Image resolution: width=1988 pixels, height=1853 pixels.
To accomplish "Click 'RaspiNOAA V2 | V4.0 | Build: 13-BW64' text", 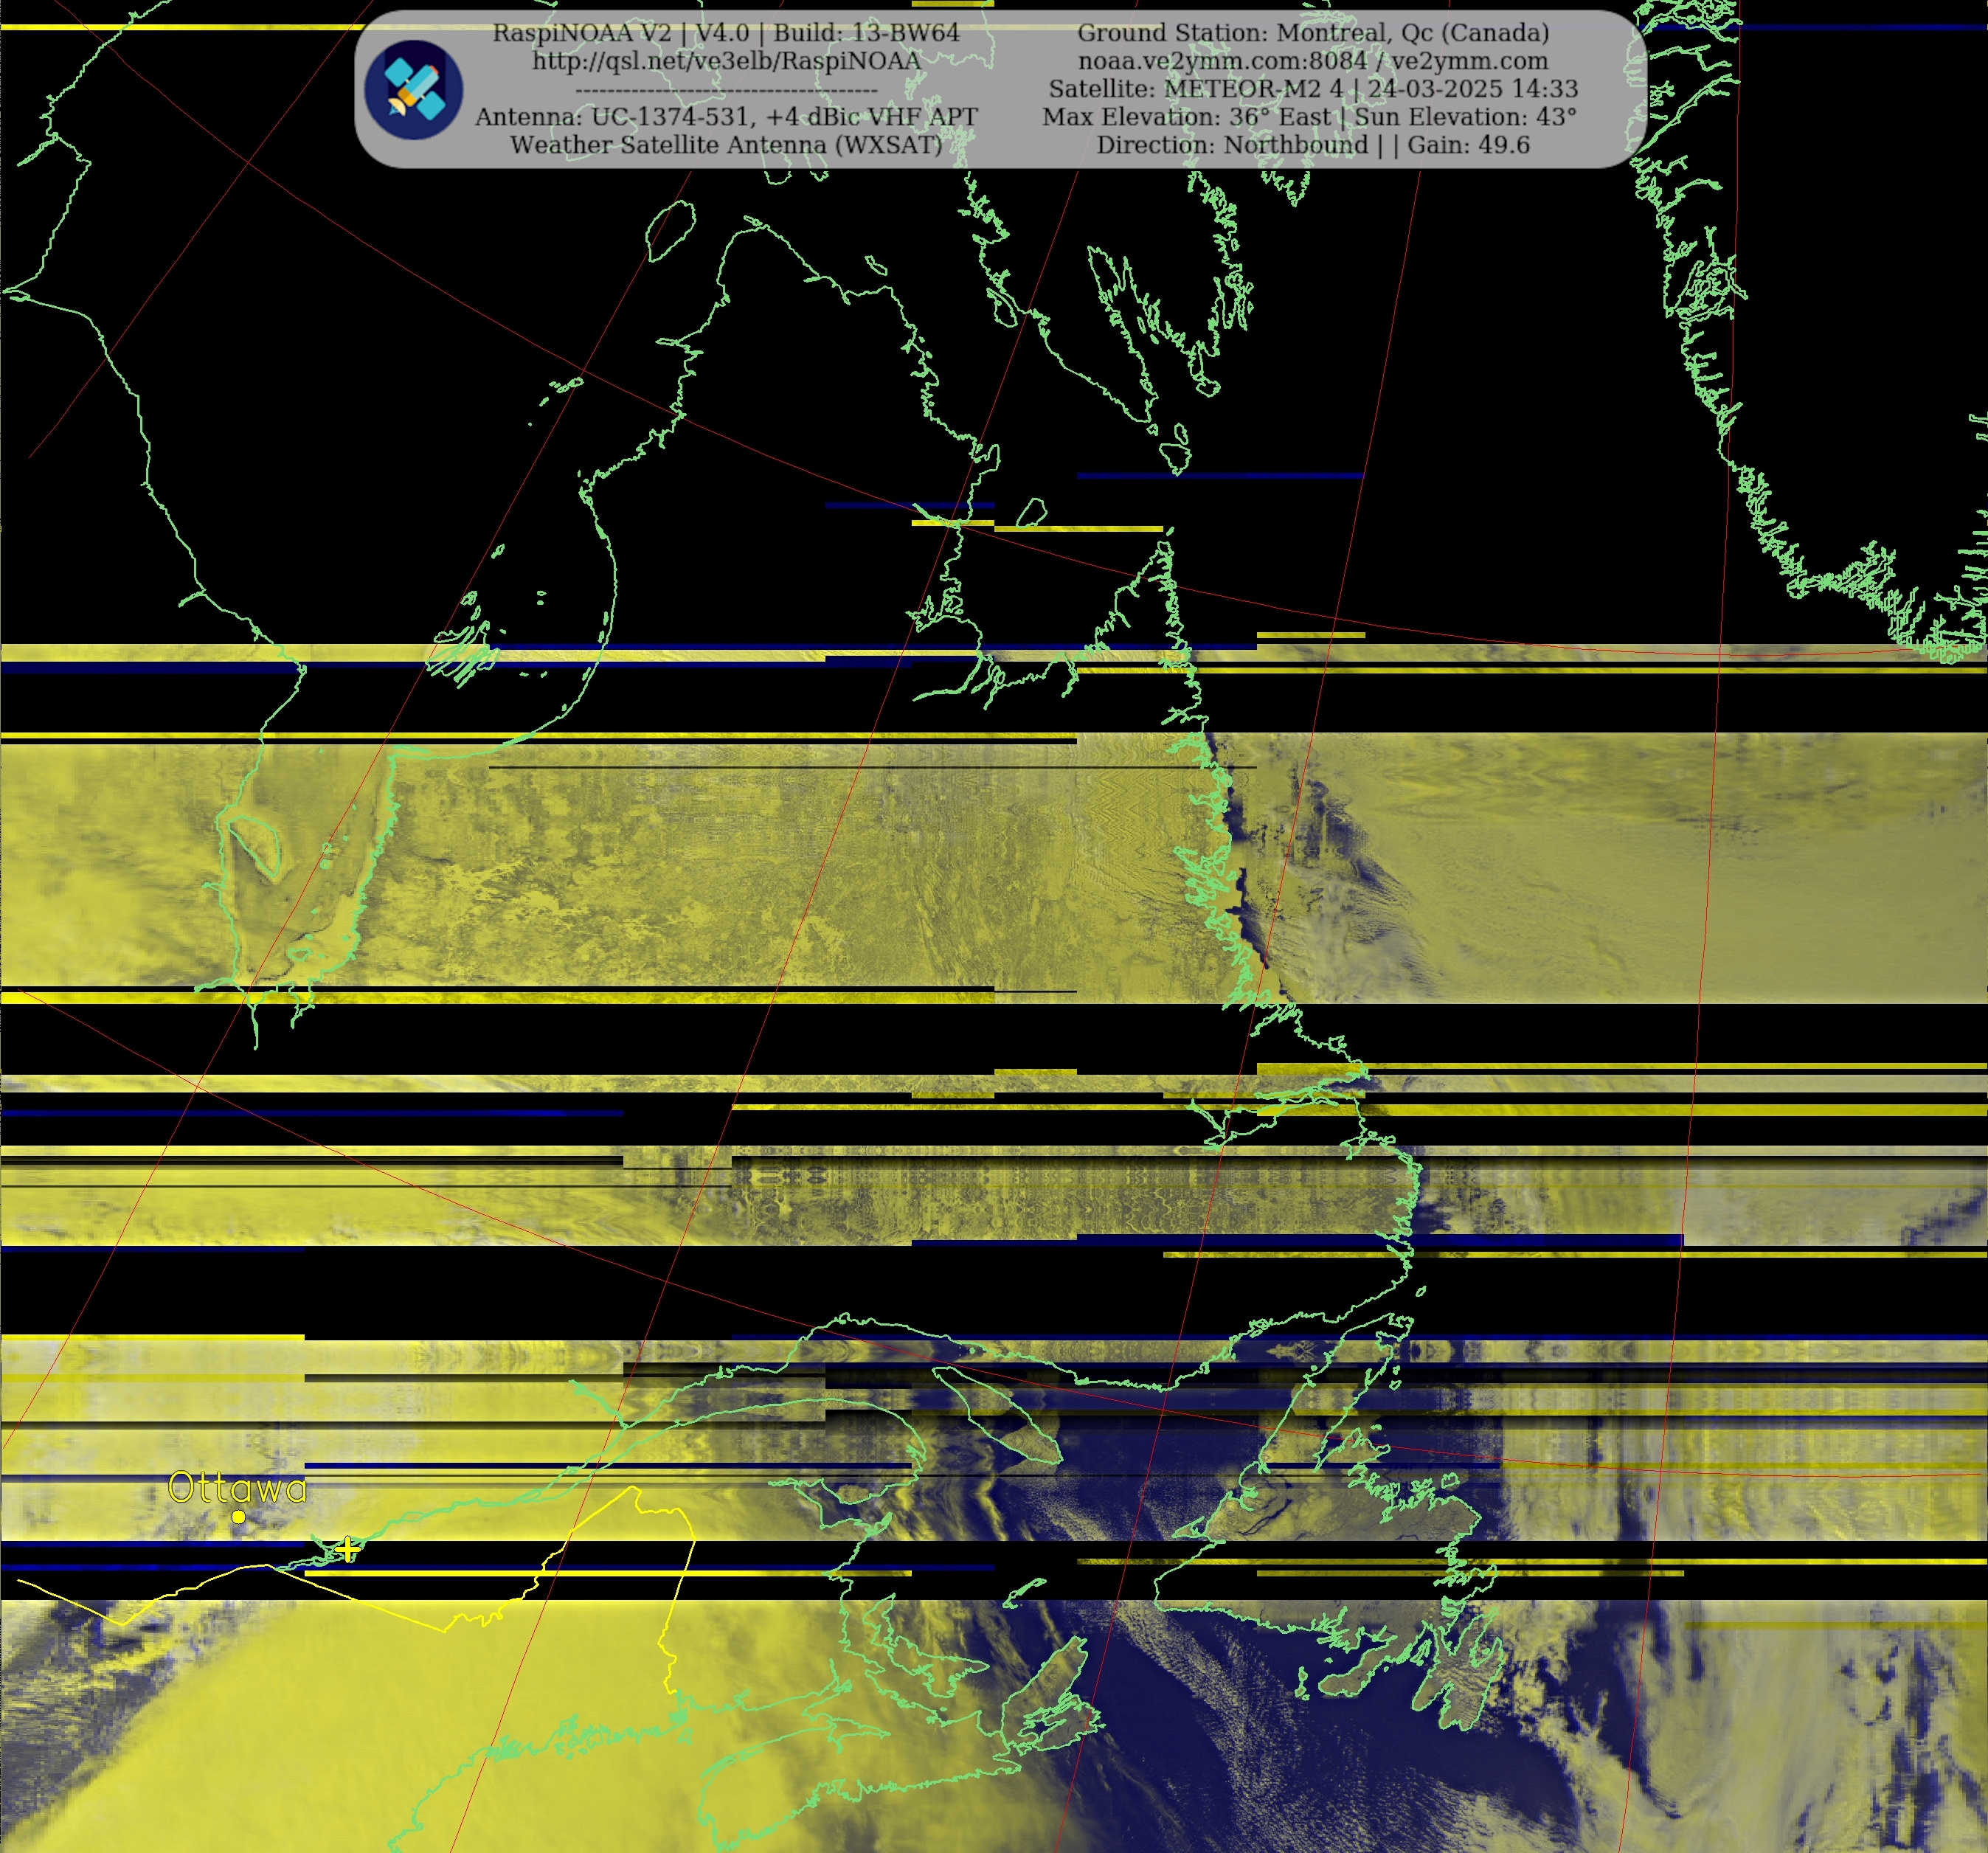I will pos(726,33).
